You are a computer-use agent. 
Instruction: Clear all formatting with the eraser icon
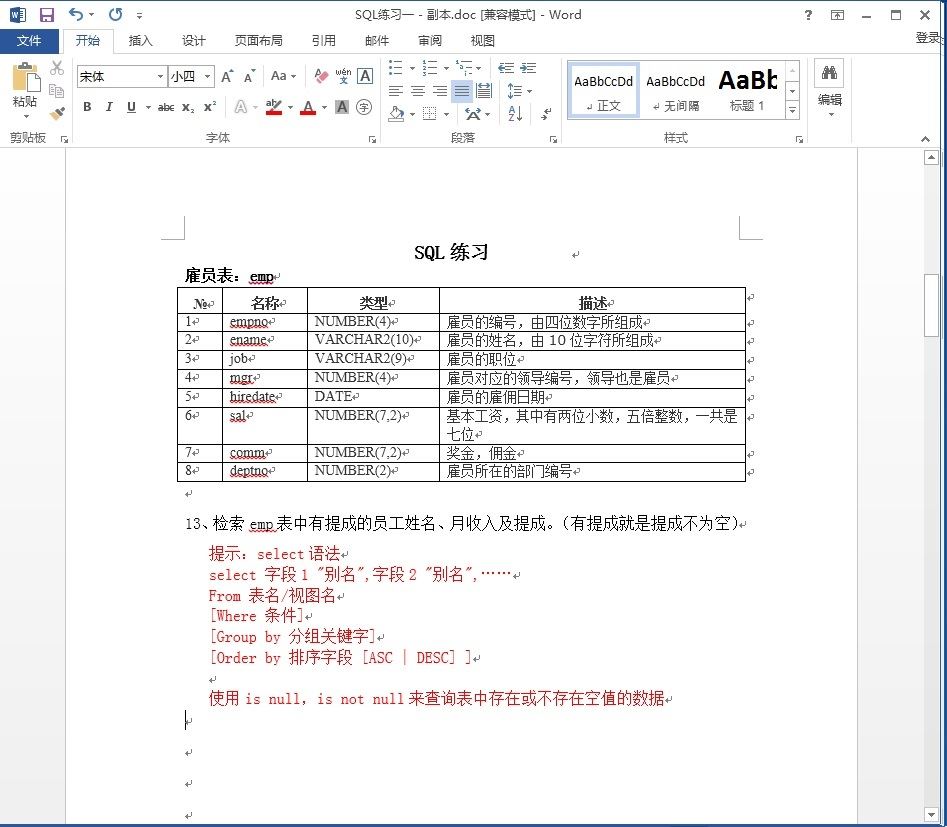pos(321,76)
